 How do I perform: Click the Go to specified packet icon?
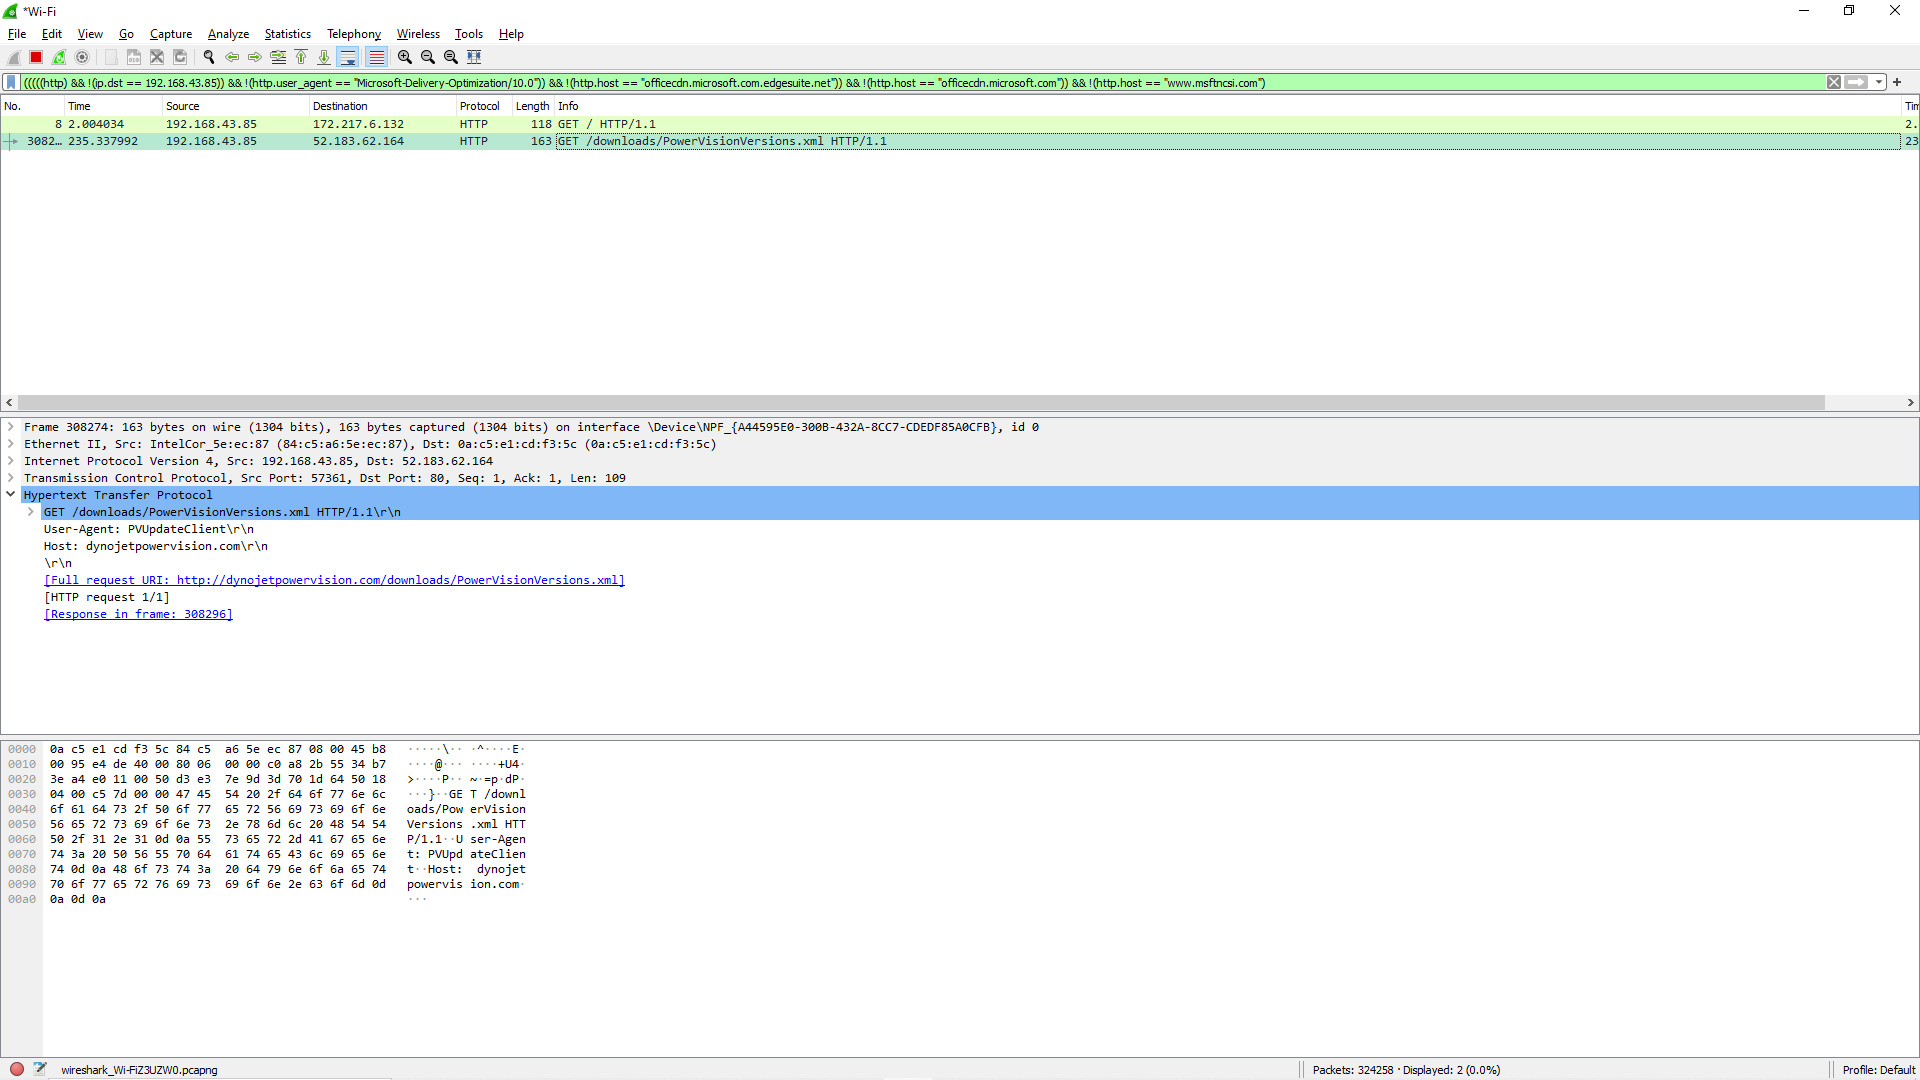(x=278, y=57)
